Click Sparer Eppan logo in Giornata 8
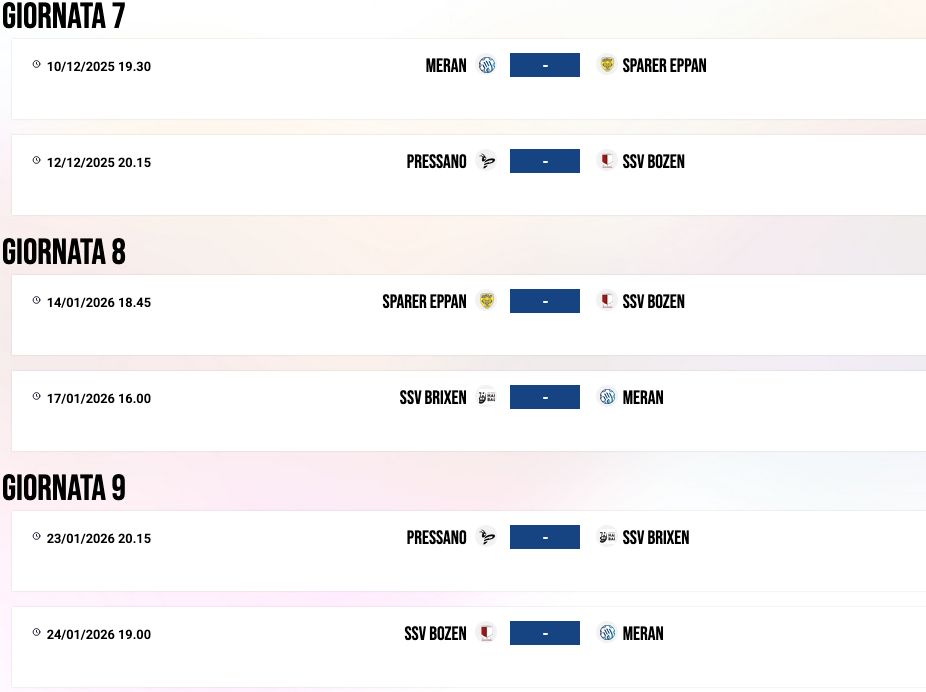Viewport: 926px width, 692px height. coord(487,301)
